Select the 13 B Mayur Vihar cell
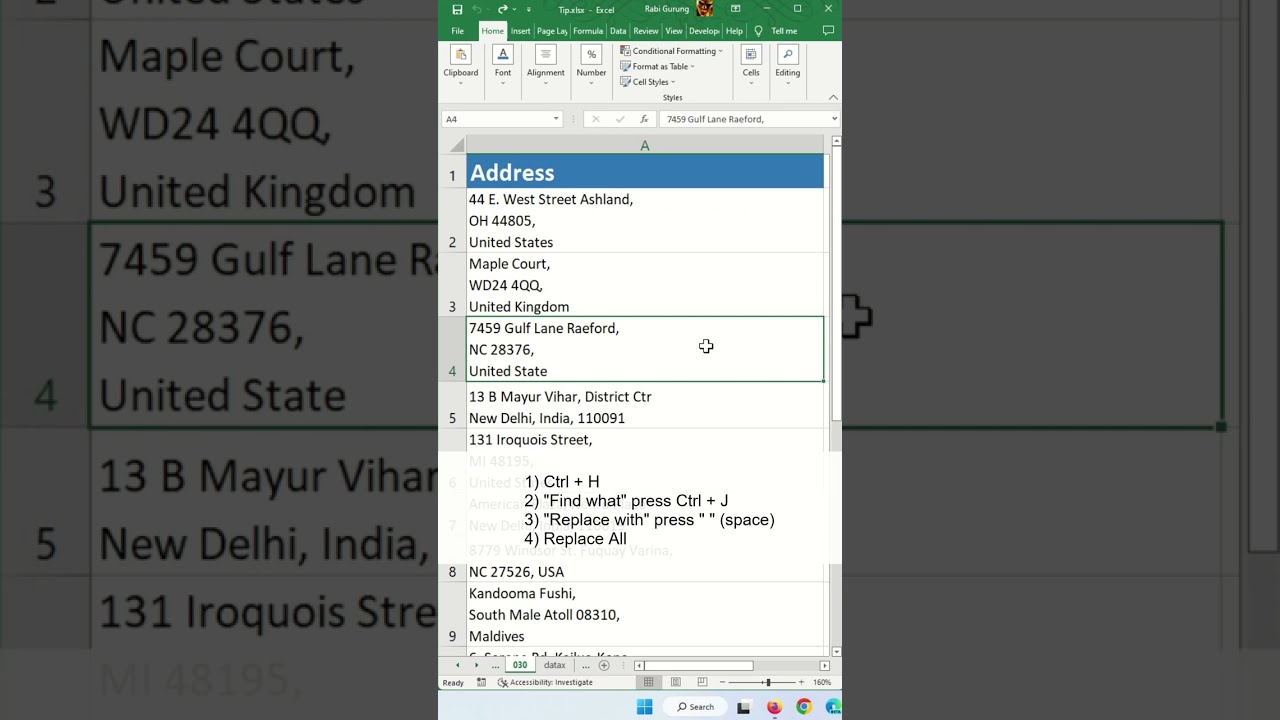 coord(645,406)
